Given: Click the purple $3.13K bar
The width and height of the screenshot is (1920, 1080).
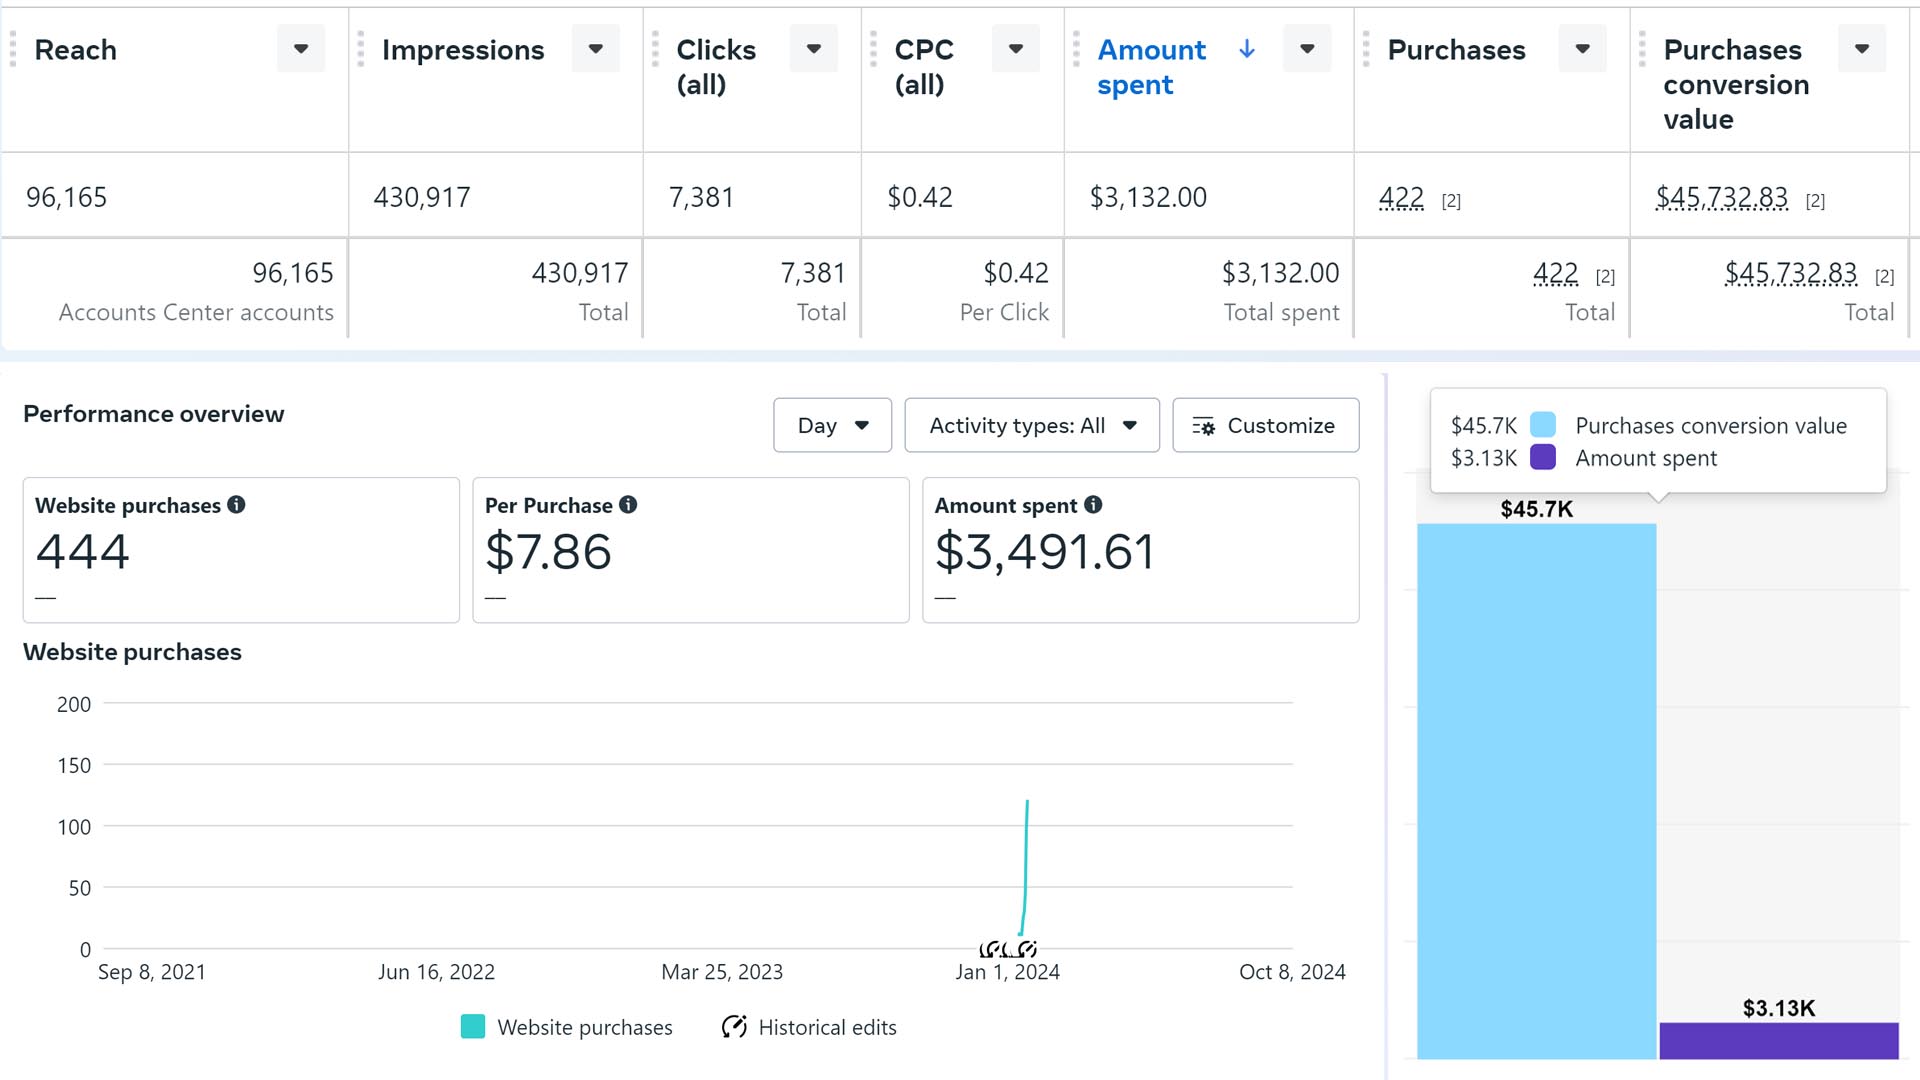Looking at the screenshot, I should pos(1779,1040).
